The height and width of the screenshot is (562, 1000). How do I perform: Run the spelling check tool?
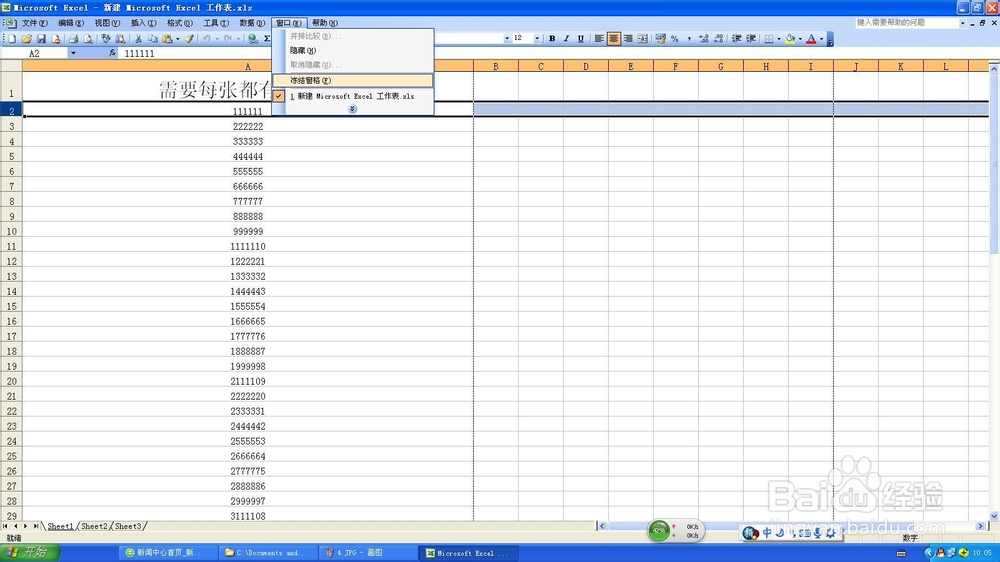[106, 39]
